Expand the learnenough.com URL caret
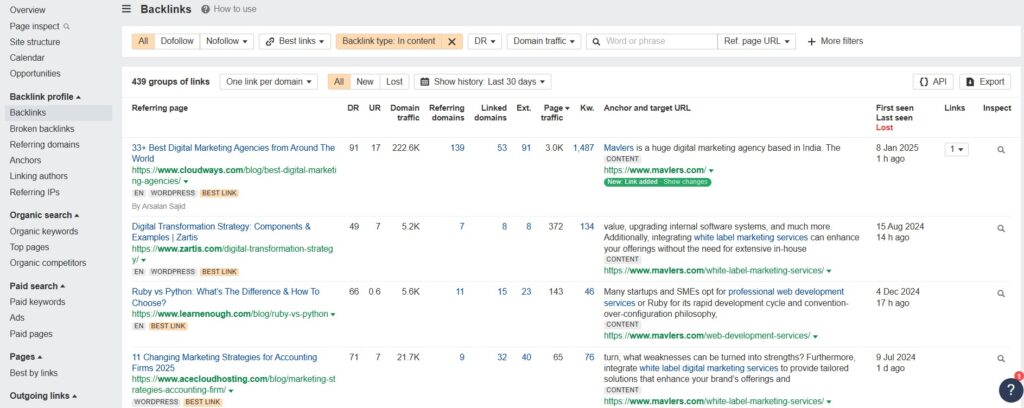The image size is (1024, 408). pos(333,315)
